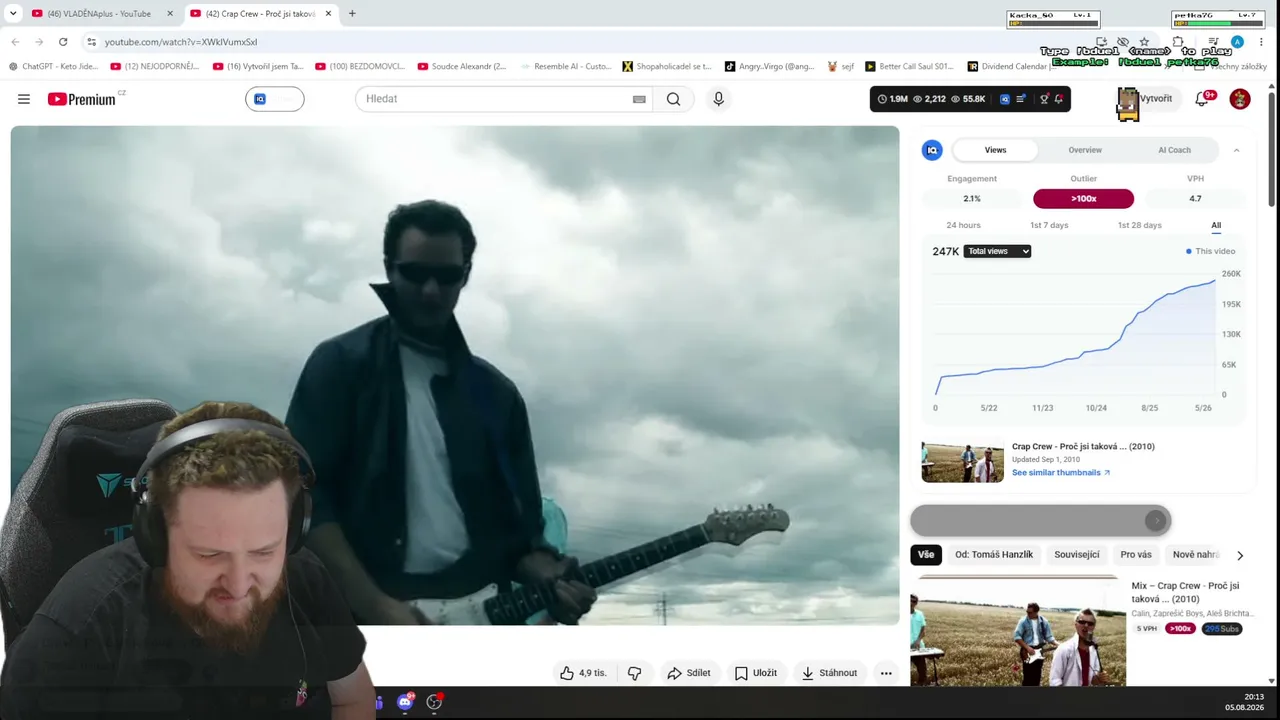Bookmark this page with the star icon
This screenshot has width=1280, height=720.
point(1144,42)
